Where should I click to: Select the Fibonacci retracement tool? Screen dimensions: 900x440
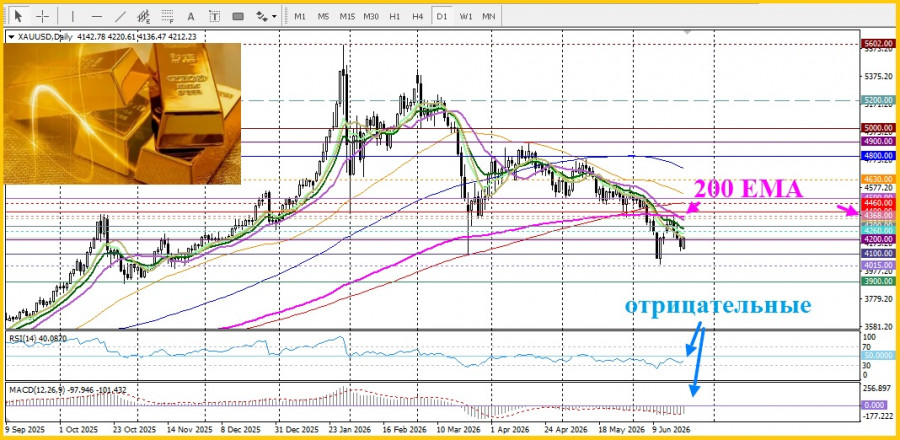tap(168, 16)
